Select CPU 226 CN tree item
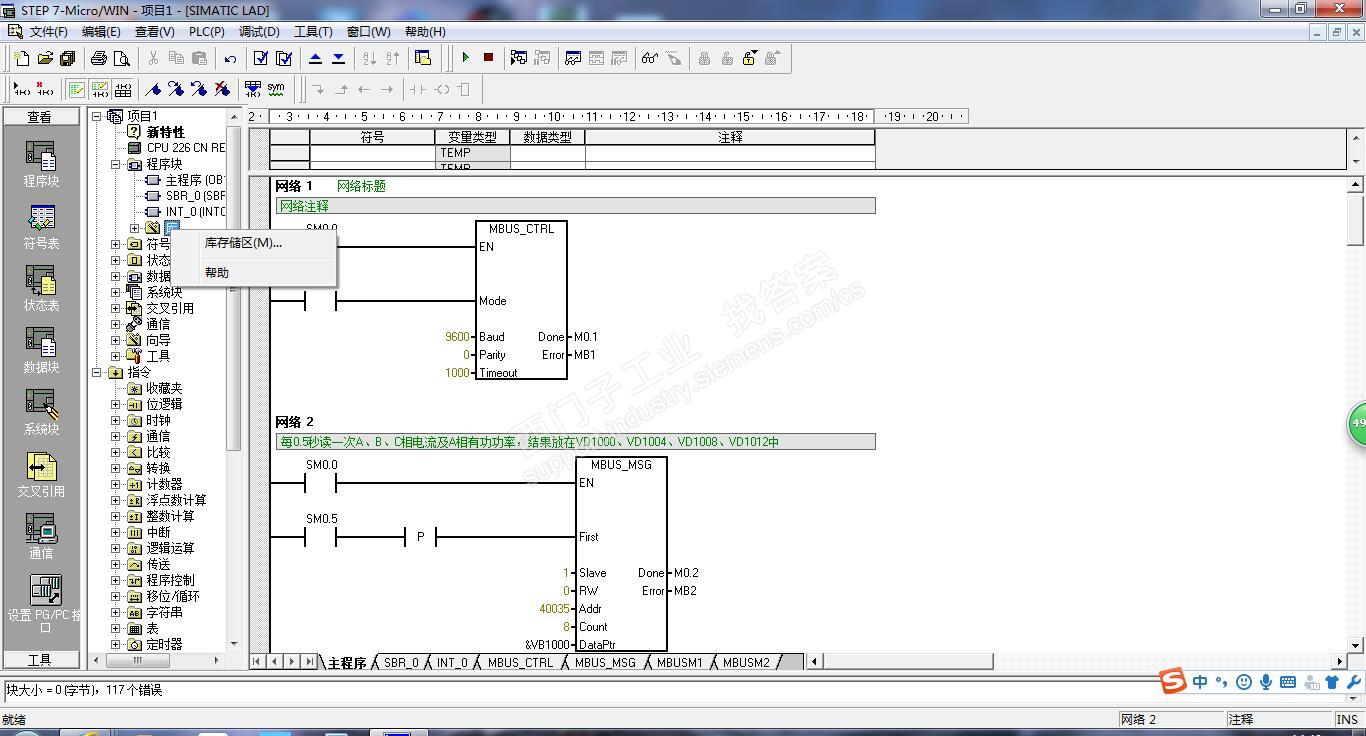 185,148
